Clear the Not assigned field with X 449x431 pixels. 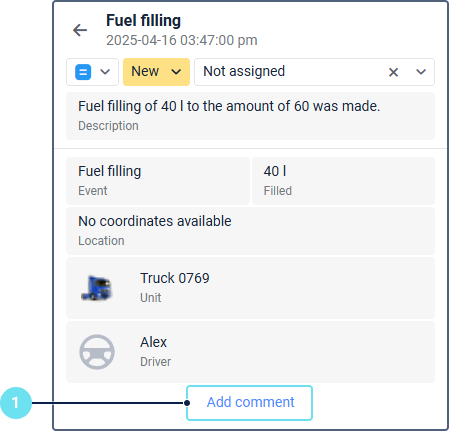(x=393, y=72)
